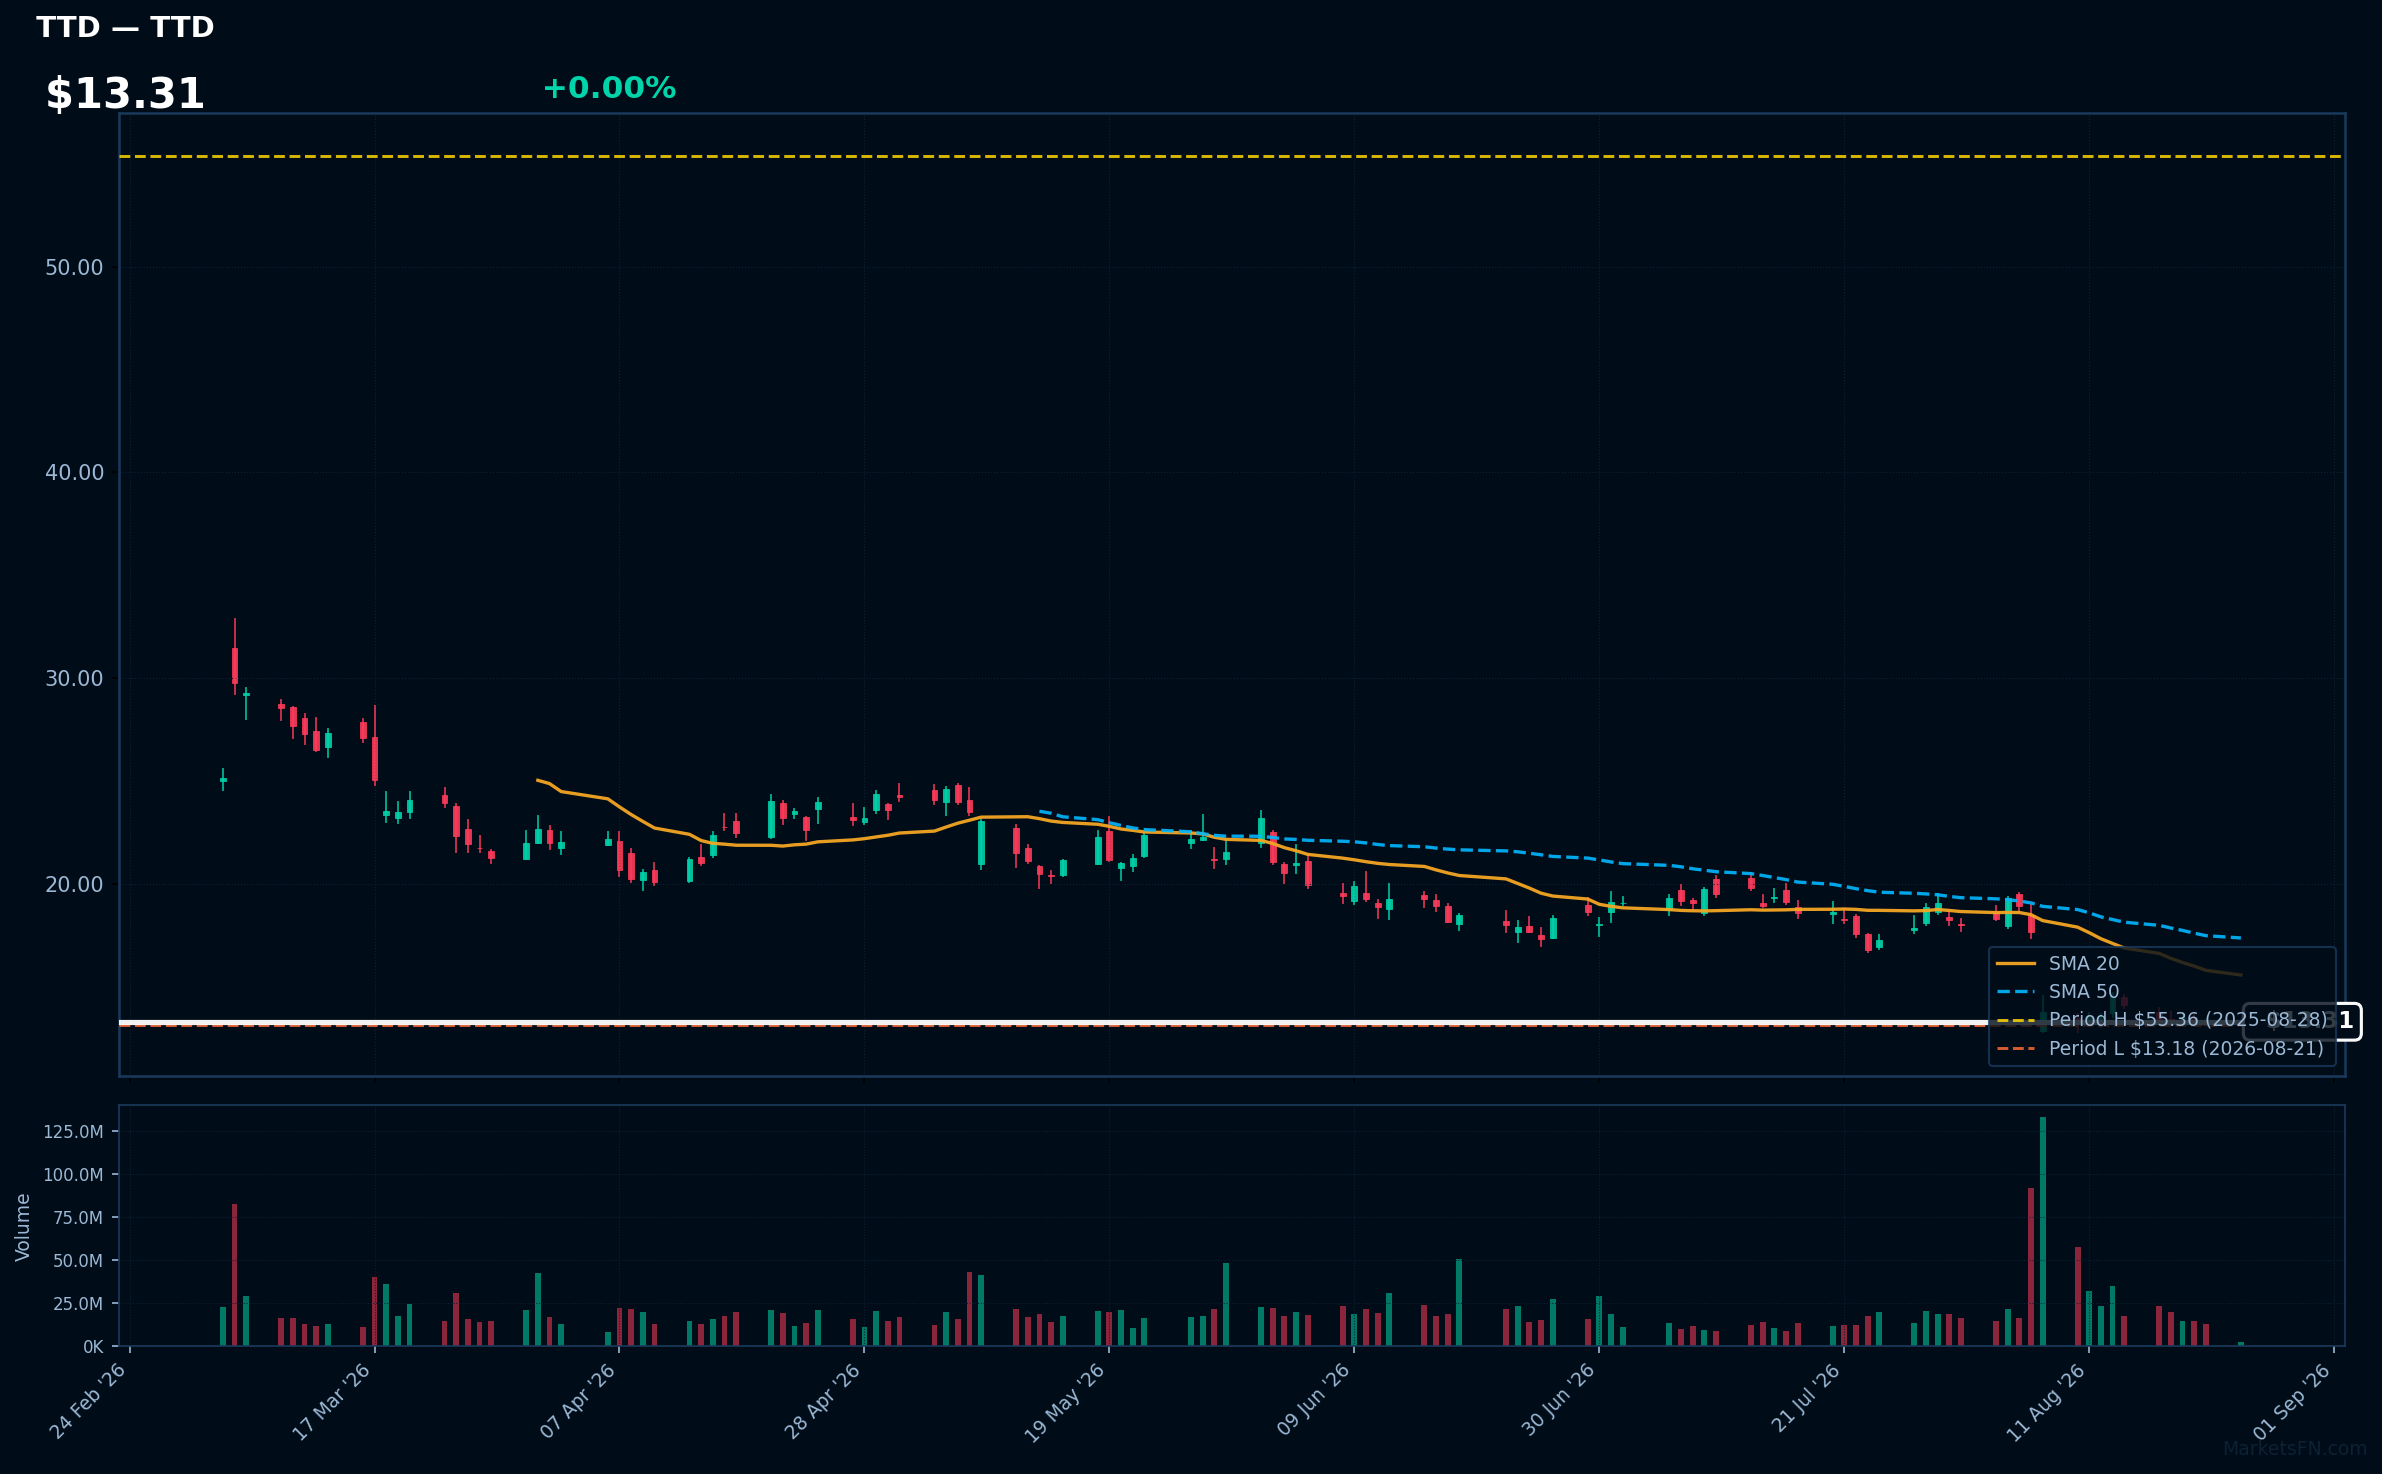The image size is (2382, 1474).
Task: Click the 50.0M volume axis label
Action: click(78, 1261)
